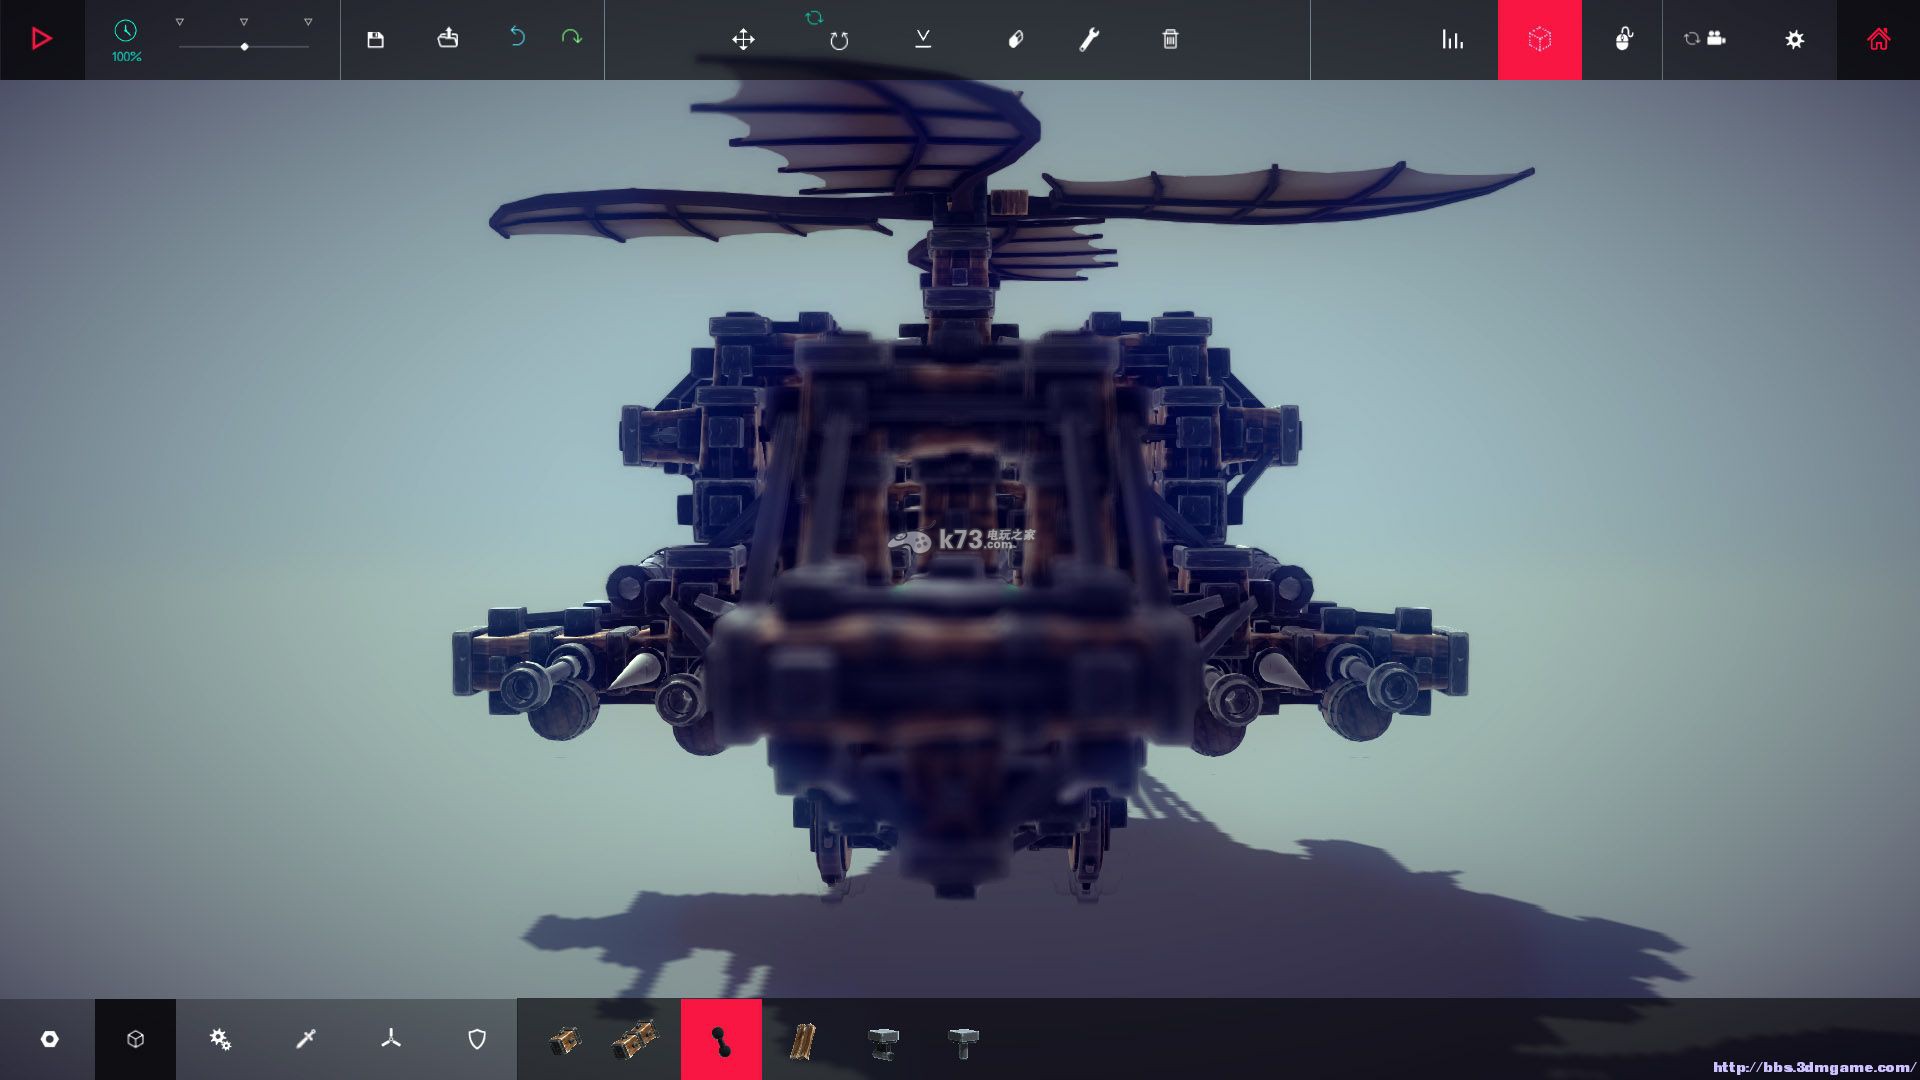Click the middle time scale triangle marker
This screenshot has width=1920, height=1080.
244,22
